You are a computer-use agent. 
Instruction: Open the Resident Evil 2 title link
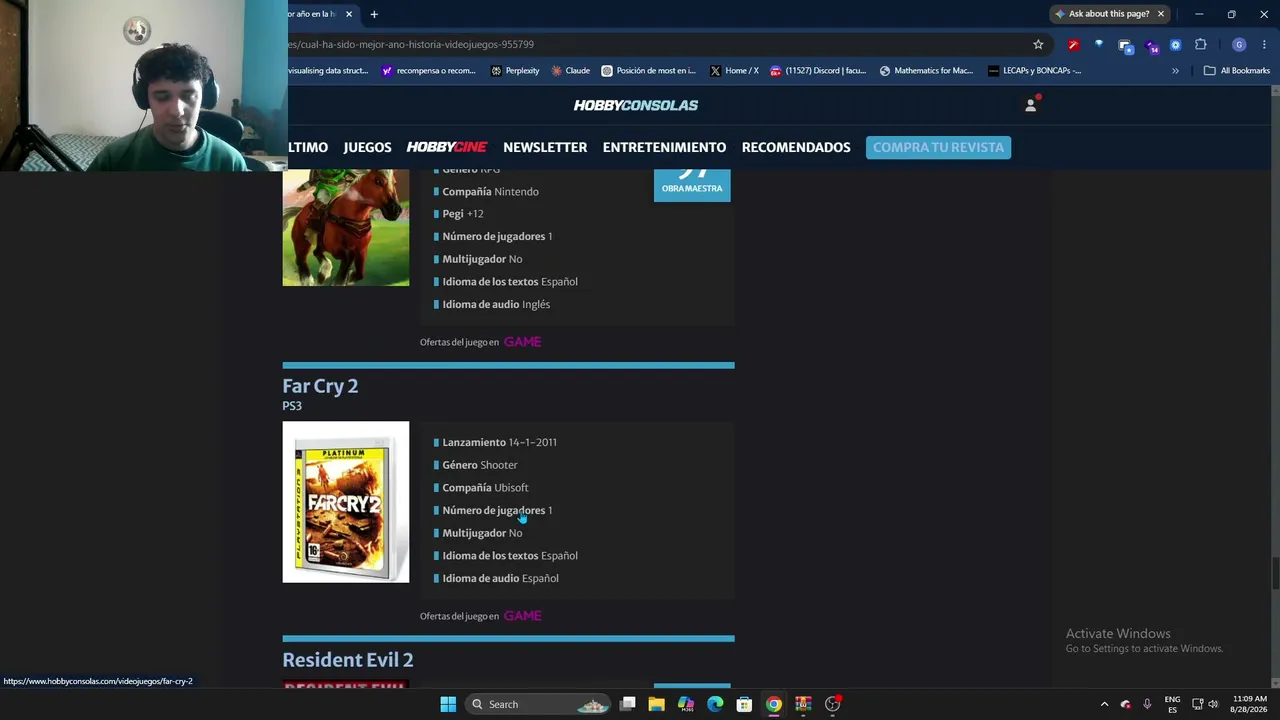pos(348,660)
